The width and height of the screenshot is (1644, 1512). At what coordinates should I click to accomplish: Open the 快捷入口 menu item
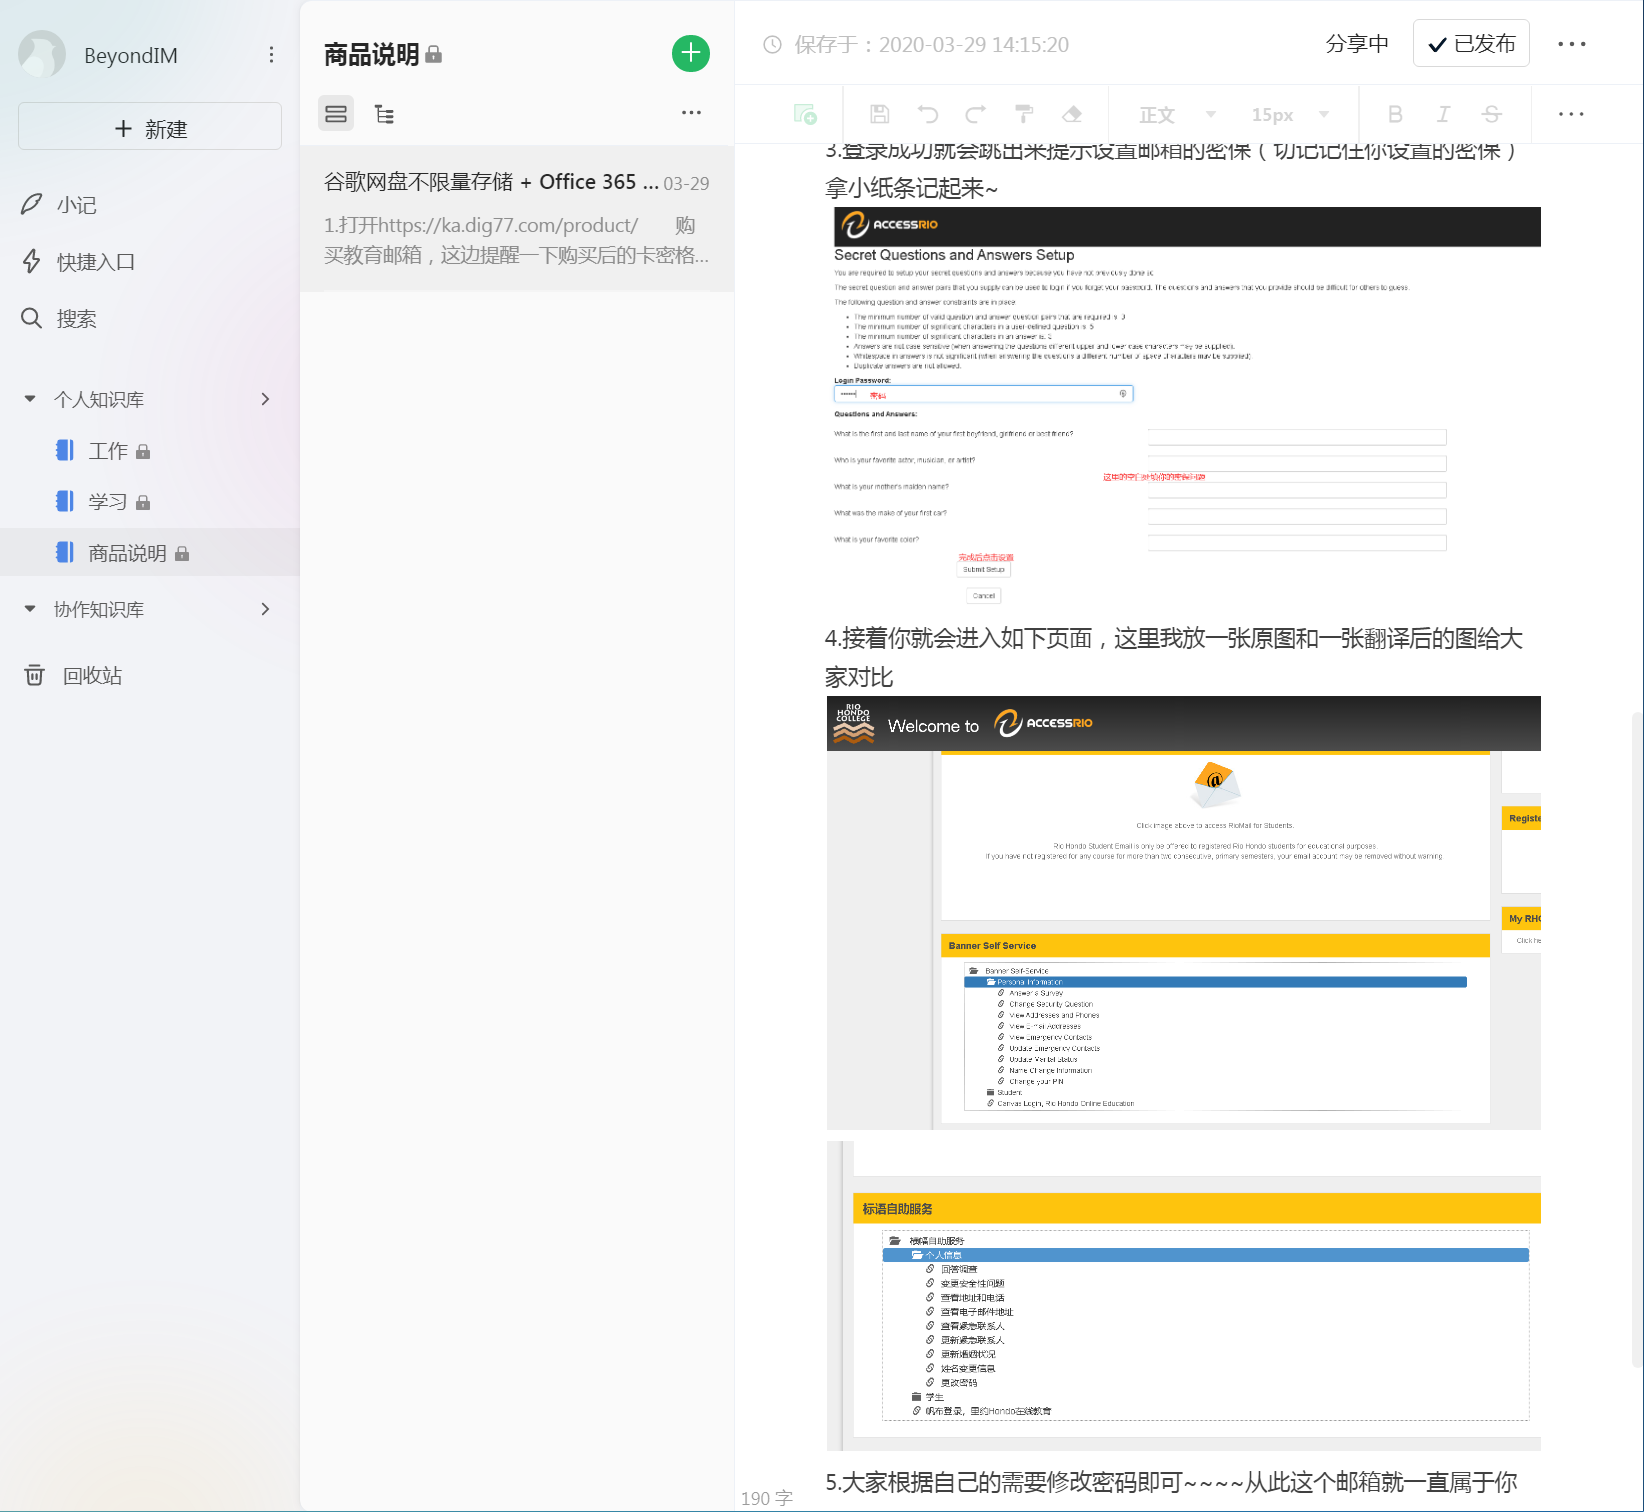[95, 262]
